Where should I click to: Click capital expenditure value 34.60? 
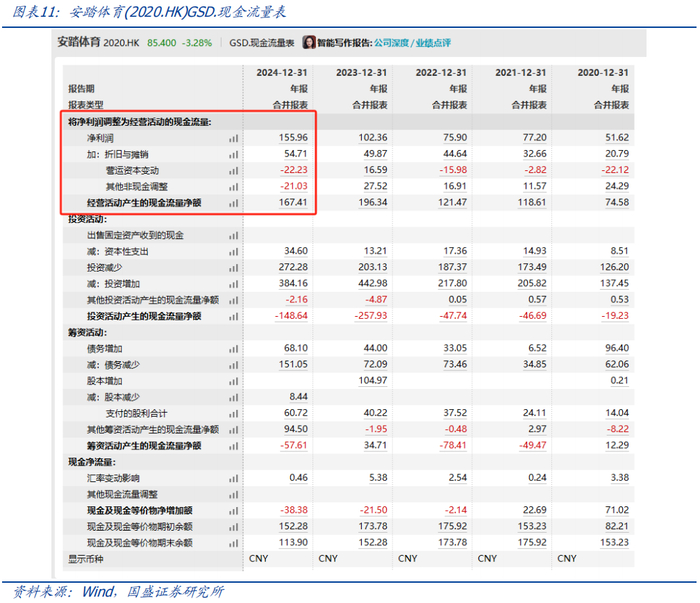(296, 251)
